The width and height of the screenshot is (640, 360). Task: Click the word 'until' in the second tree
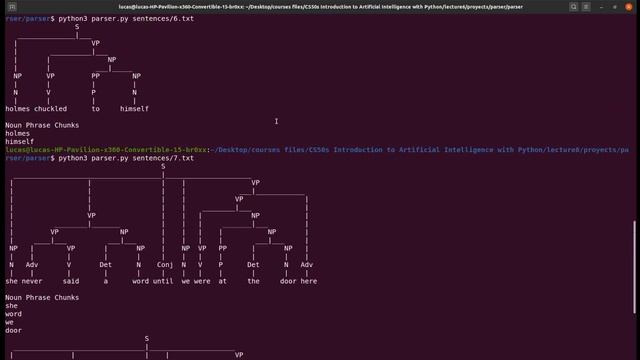[163, 281]
